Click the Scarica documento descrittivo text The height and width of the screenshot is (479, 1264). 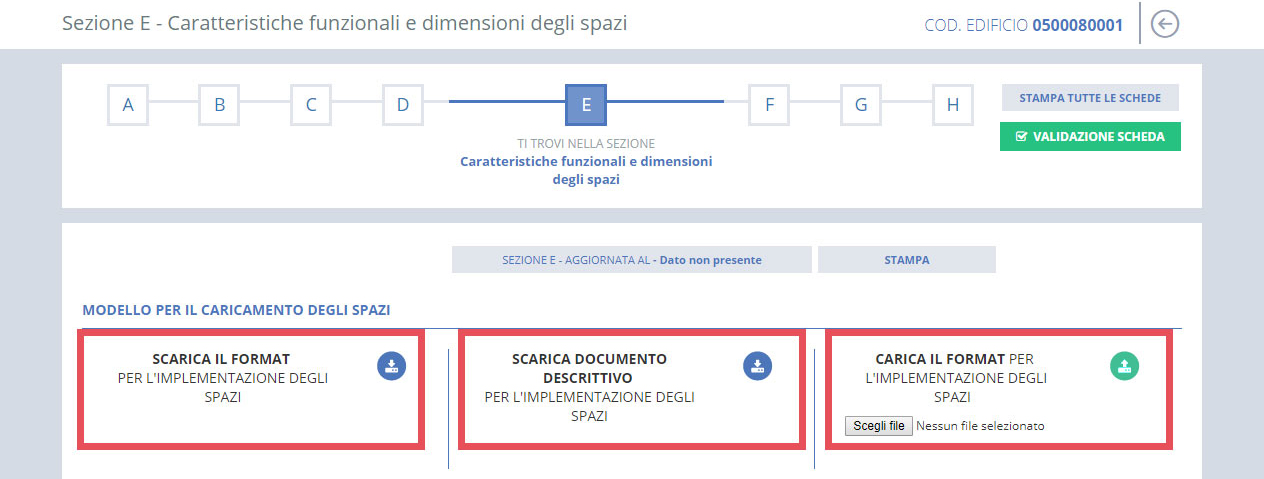pos(589,368)
